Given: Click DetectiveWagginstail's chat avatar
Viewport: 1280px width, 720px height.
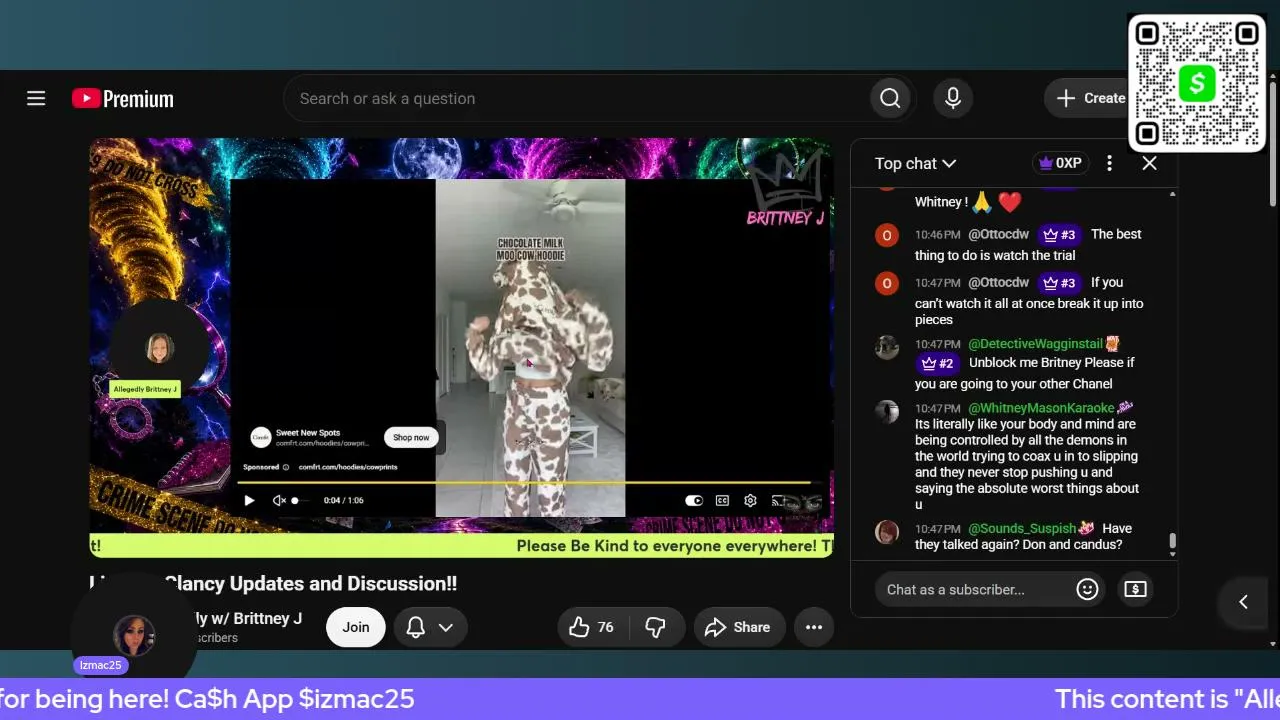Looking at the screenshot, I should (887, 346).
